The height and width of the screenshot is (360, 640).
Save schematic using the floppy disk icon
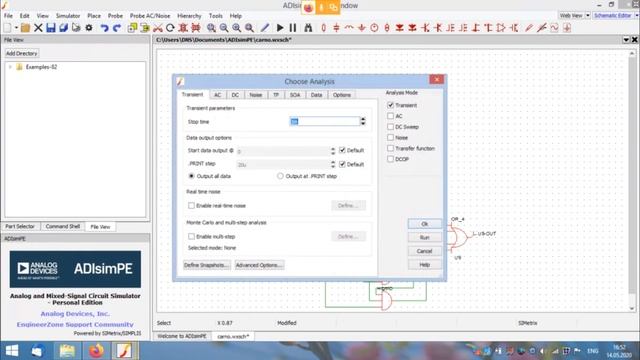pos(51,28)
